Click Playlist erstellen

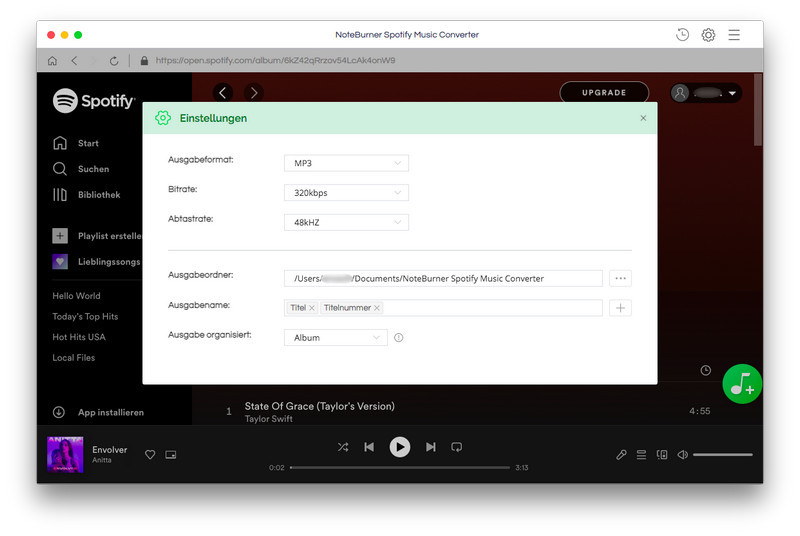click(x=97, y=236)
